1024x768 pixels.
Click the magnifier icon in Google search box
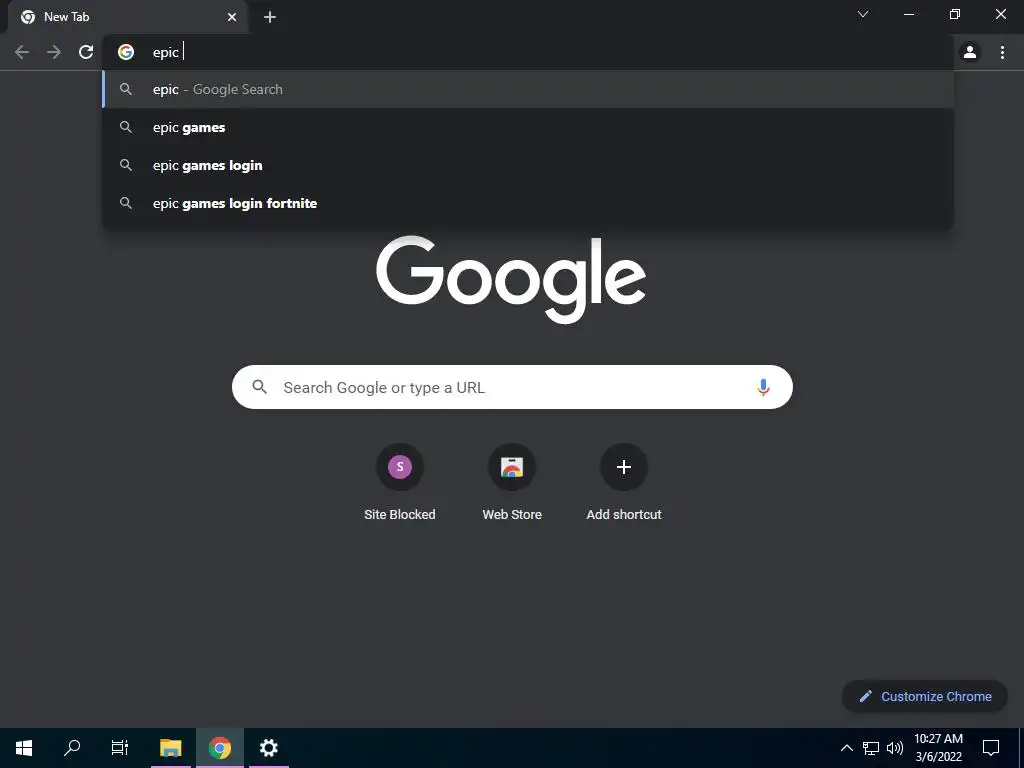click(260, 387)
